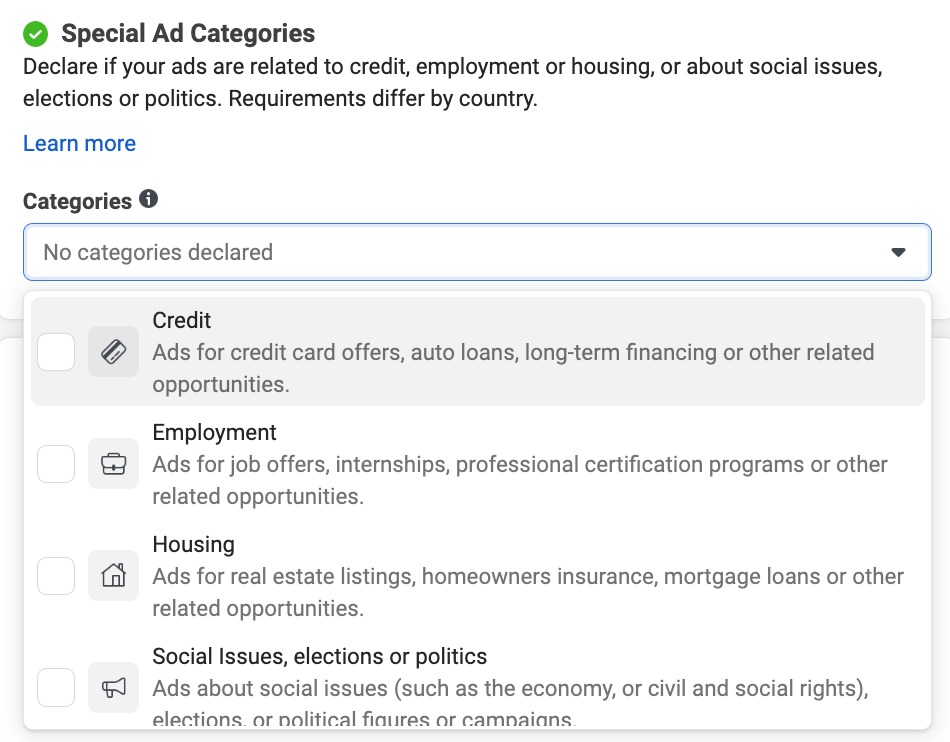Viewport: 950px width, 742px height.
Task: Collapse the Categories dropdown arrow
Action: [x=898, y=252]
